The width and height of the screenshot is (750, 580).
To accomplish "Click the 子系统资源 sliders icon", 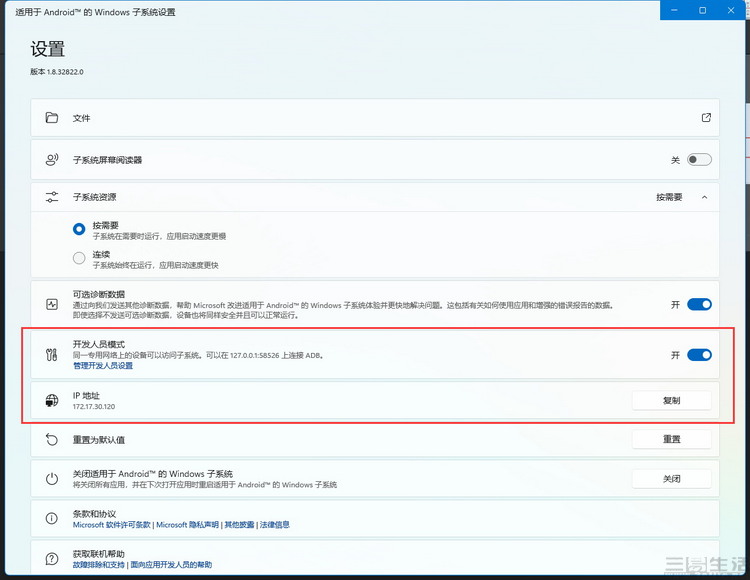I will (x=52, y=197).
